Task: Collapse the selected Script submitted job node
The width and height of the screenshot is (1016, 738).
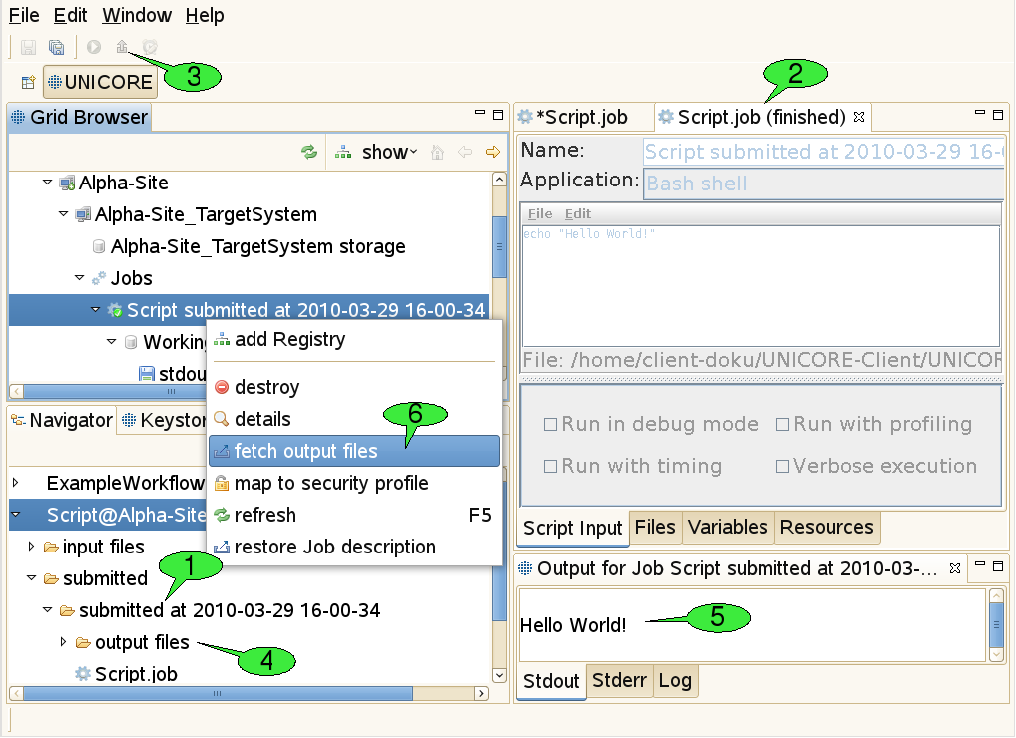Action: pos(96,310)
